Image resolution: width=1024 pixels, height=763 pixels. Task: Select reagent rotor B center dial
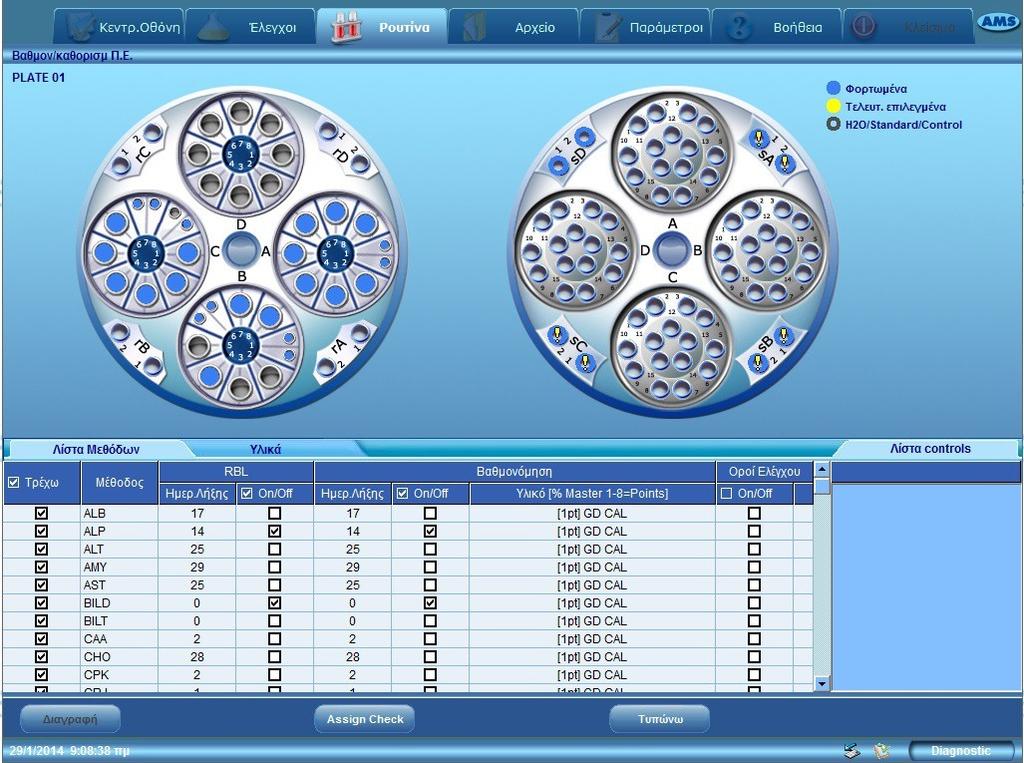[240, 346]
